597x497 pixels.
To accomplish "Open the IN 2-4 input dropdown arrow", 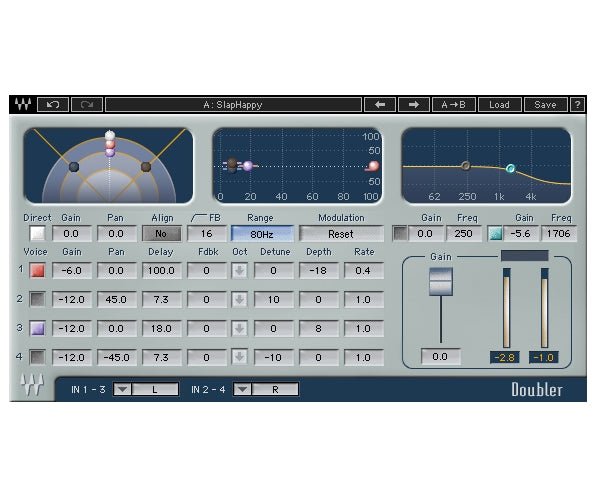I will click(243, 389).
